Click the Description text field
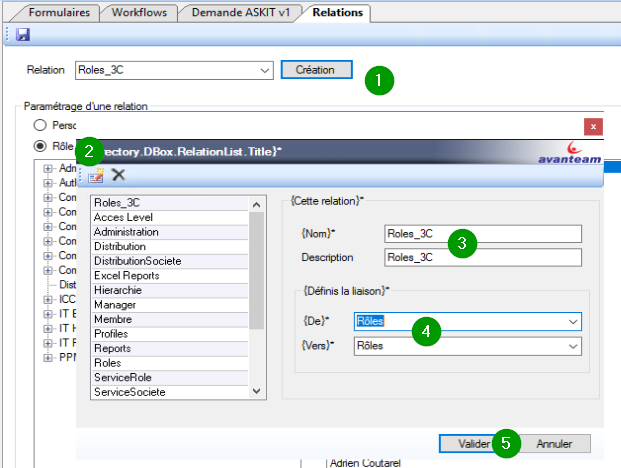 point(482,257)
